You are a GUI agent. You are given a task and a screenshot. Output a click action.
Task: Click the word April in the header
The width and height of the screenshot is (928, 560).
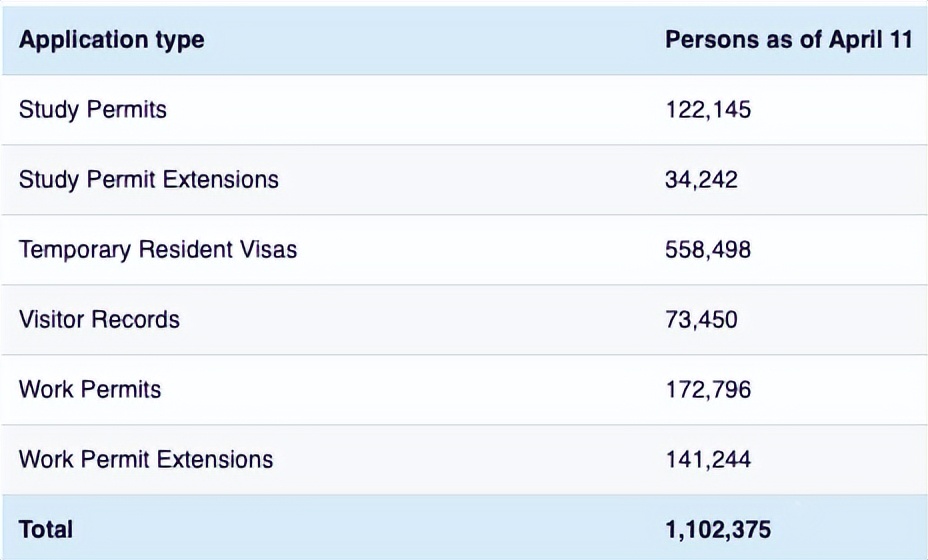(850, 41)
